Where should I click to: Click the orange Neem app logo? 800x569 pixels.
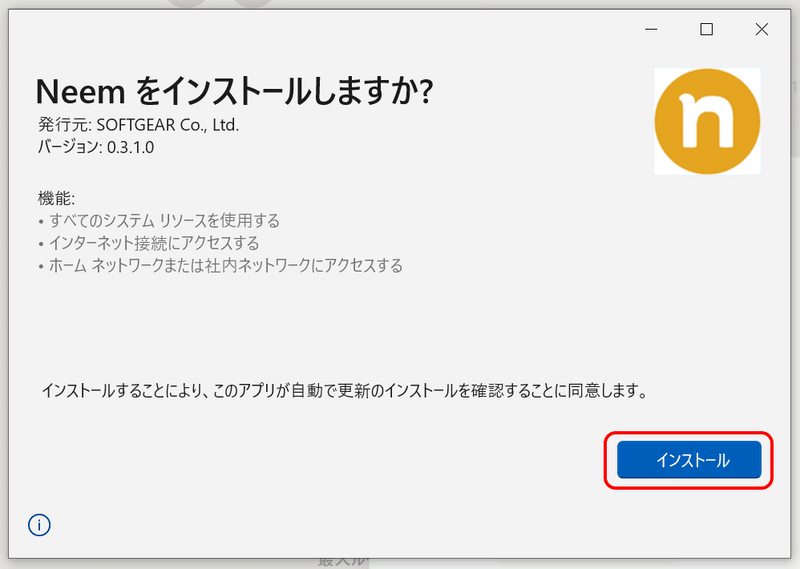click(707, 121)
